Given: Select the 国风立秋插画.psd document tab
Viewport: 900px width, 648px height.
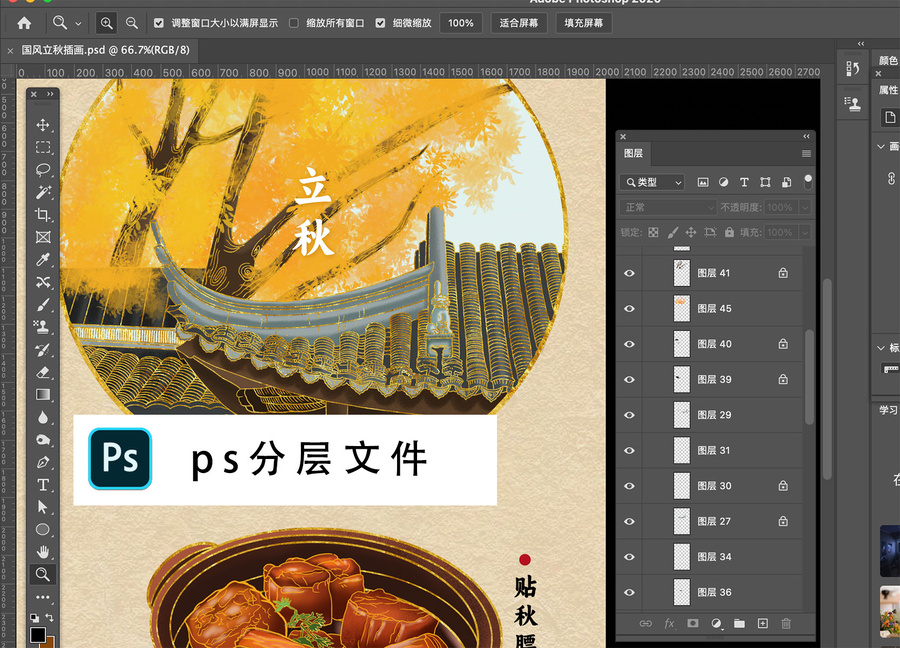Looking at the screenshot, I should tap(106, 50).
